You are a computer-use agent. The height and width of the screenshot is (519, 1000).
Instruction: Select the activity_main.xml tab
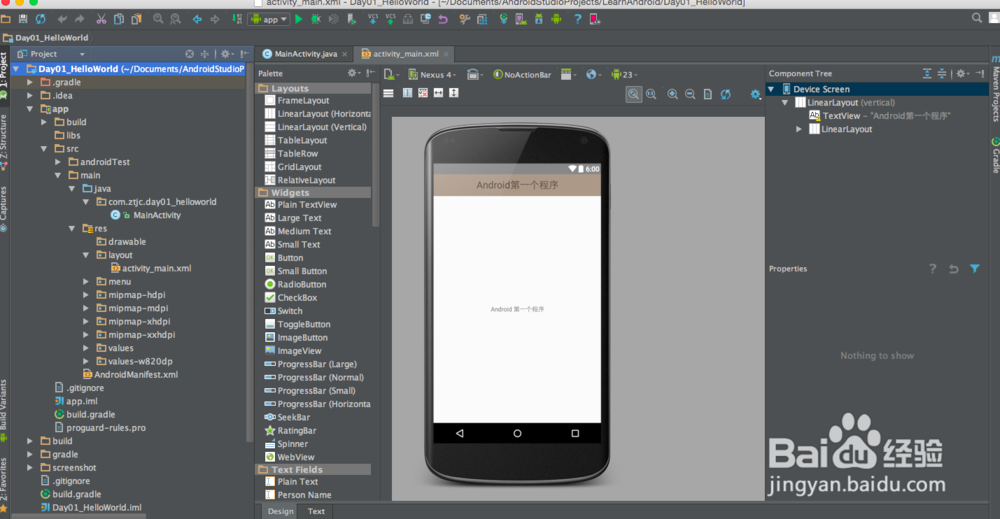click(406, 54)
